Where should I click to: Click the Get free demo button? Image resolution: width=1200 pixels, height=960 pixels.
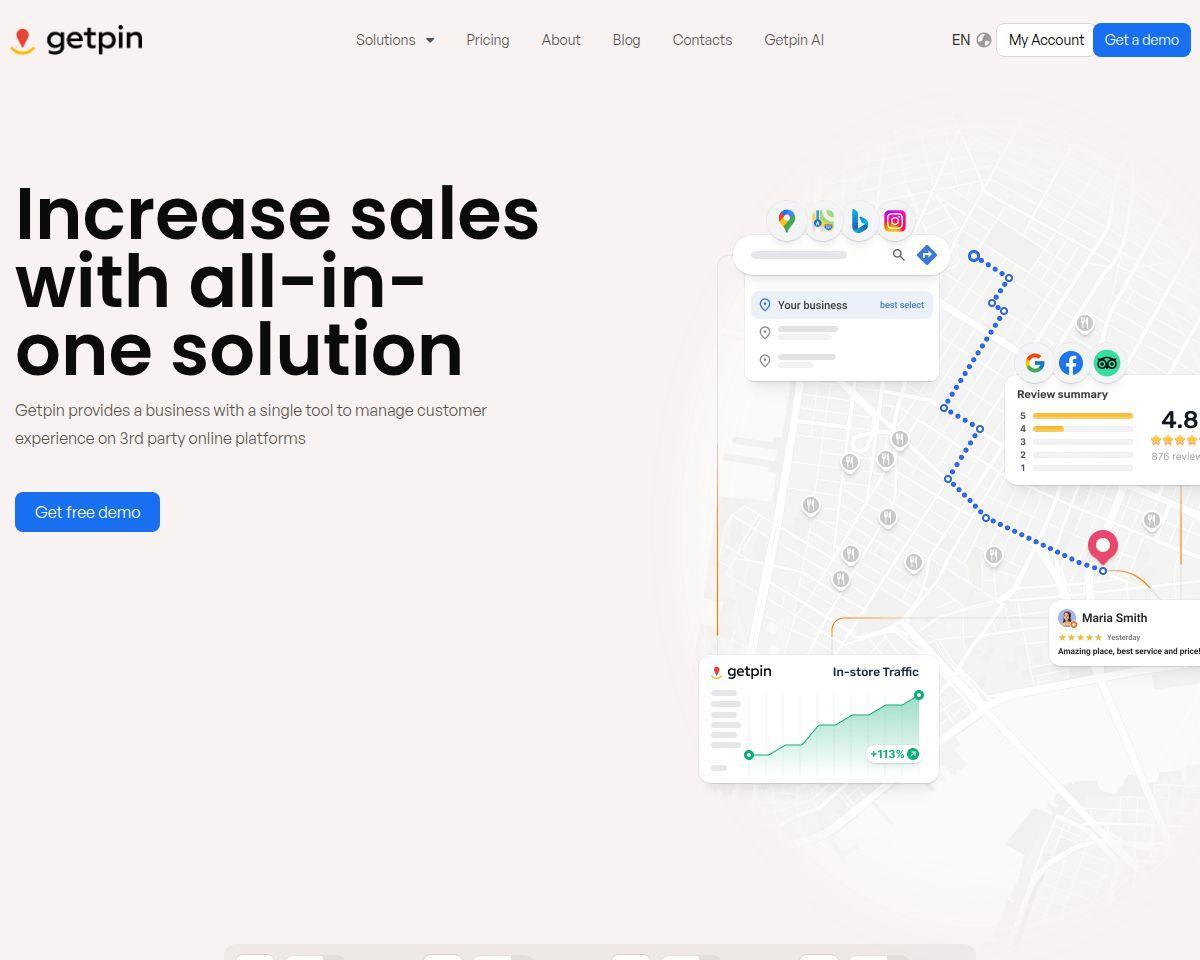point(87,512)
